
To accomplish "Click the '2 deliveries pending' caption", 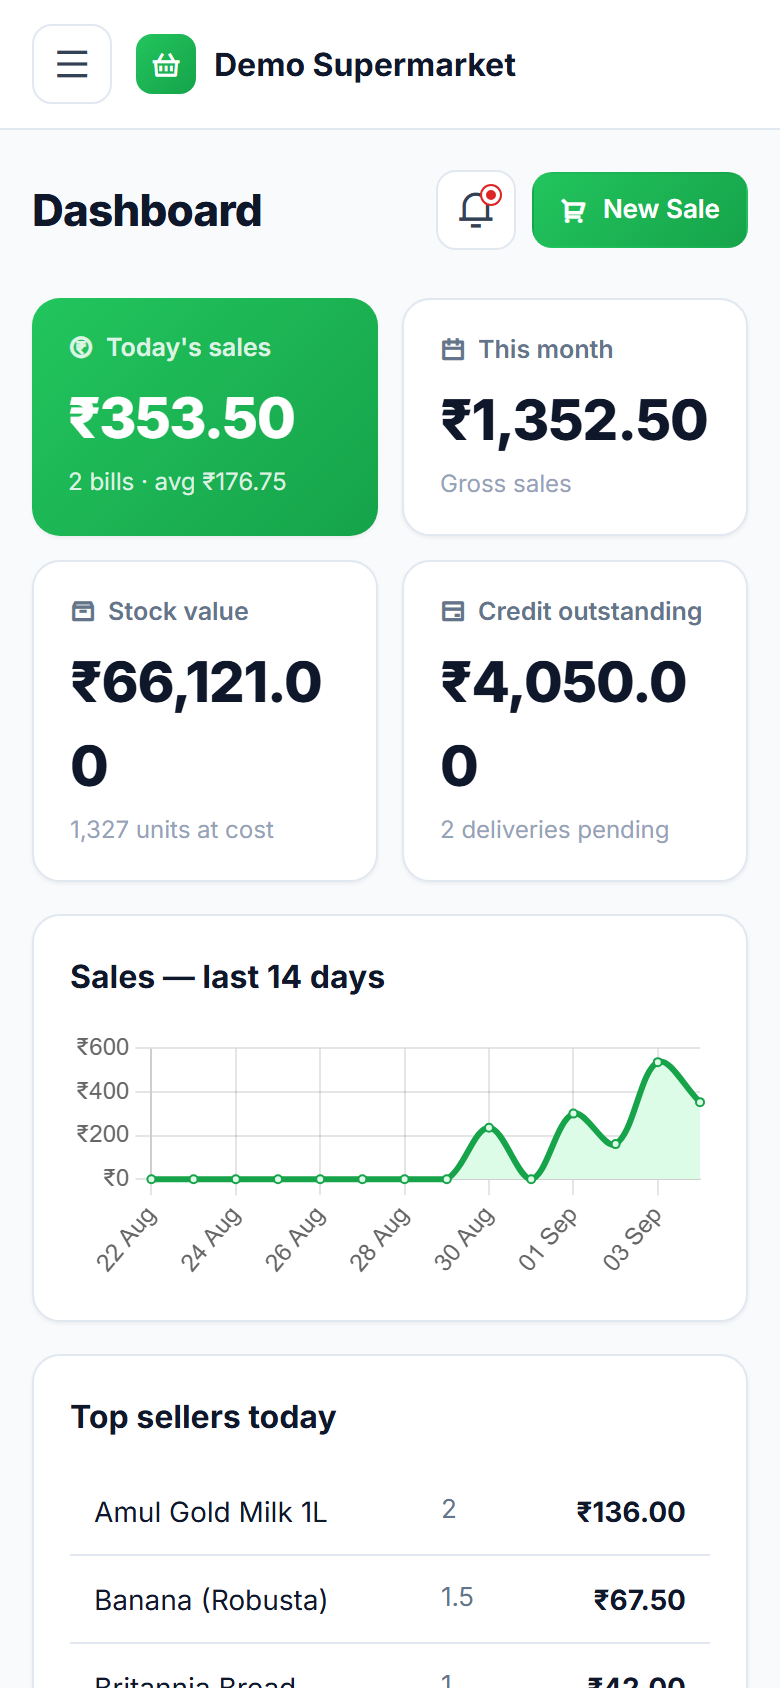I will point(555,830).
